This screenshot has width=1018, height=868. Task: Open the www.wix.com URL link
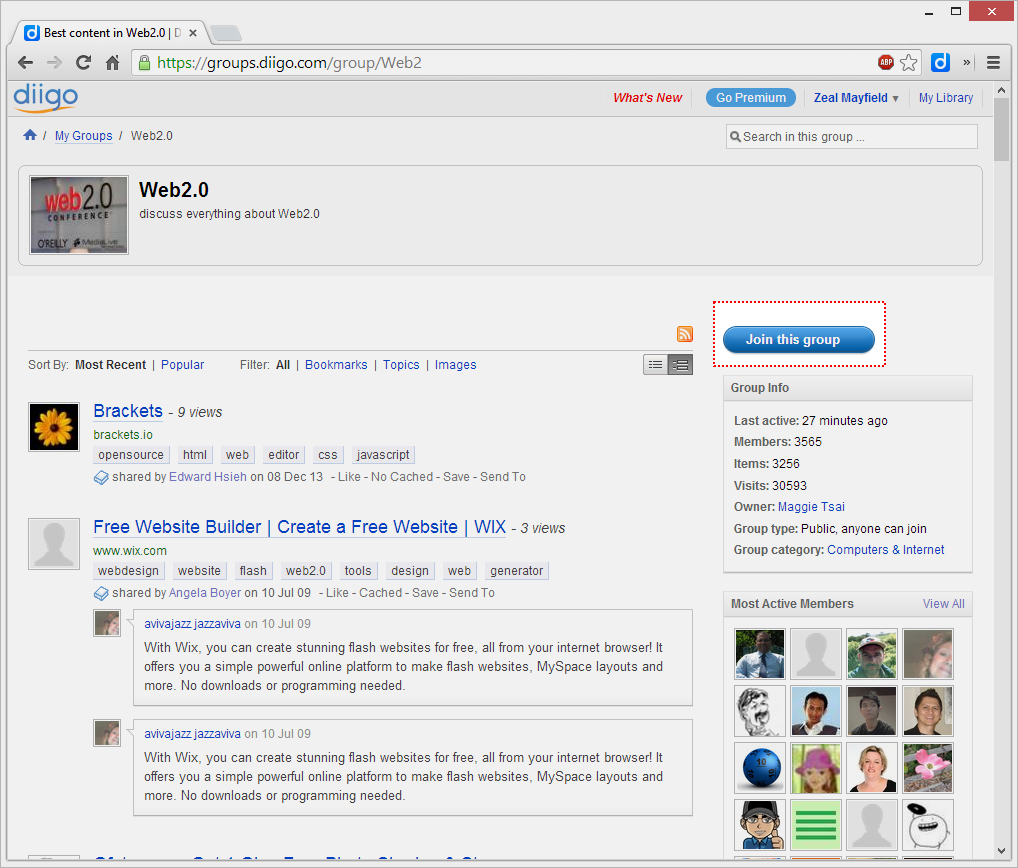tap(130, 551)
